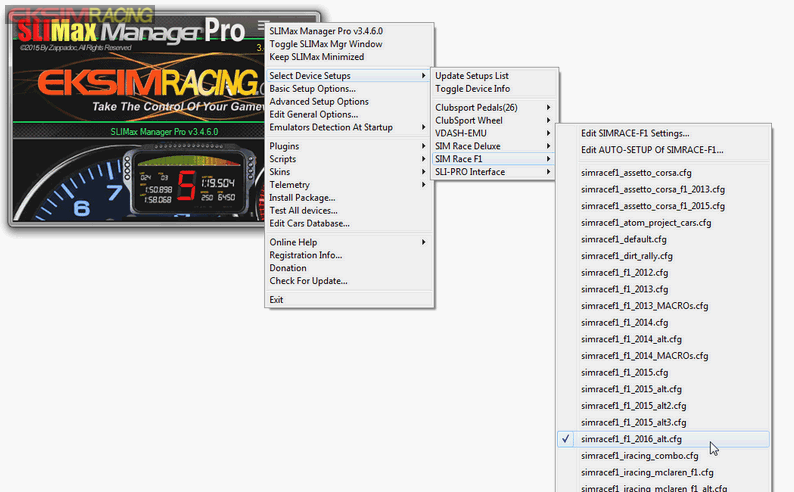This screenshot has height=492, width=794.
Task: Expand Select Device Setups submenu arrow
Action: point(423,75)
